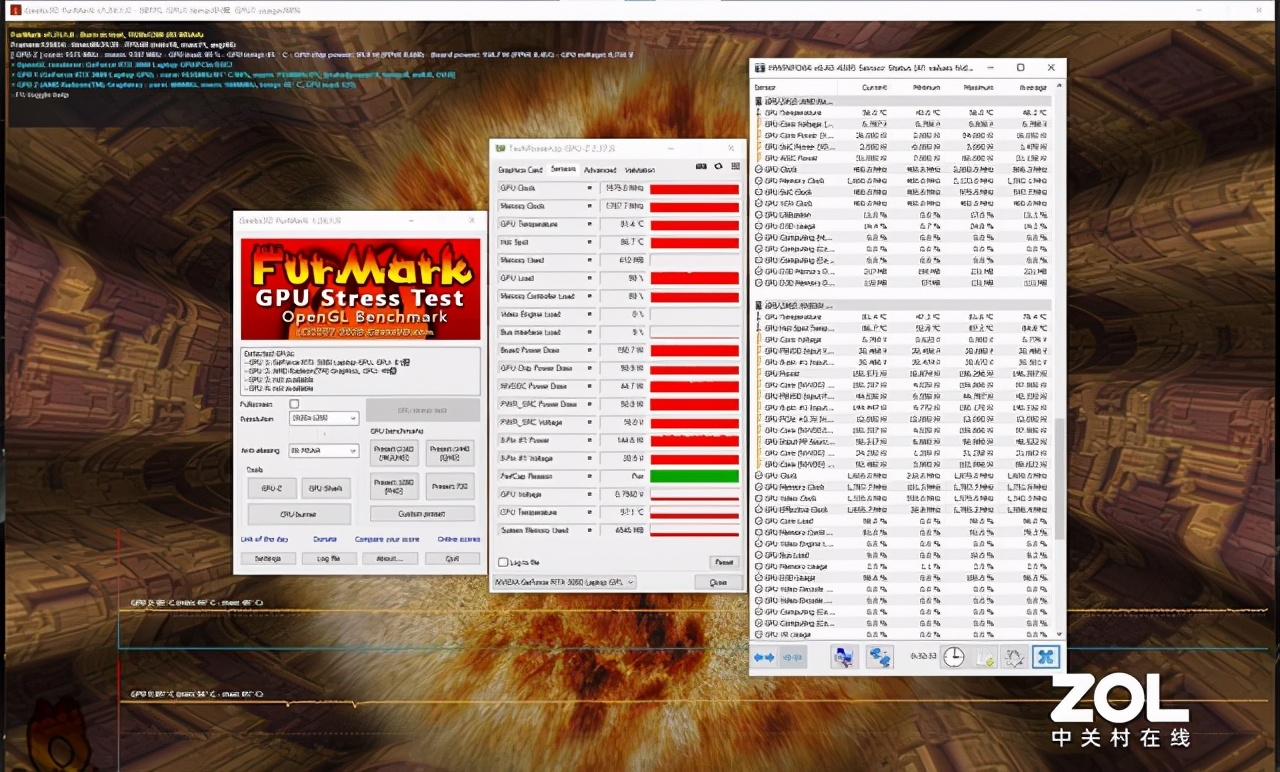
Task: Click the About button in FurMark
Action: 390,559
